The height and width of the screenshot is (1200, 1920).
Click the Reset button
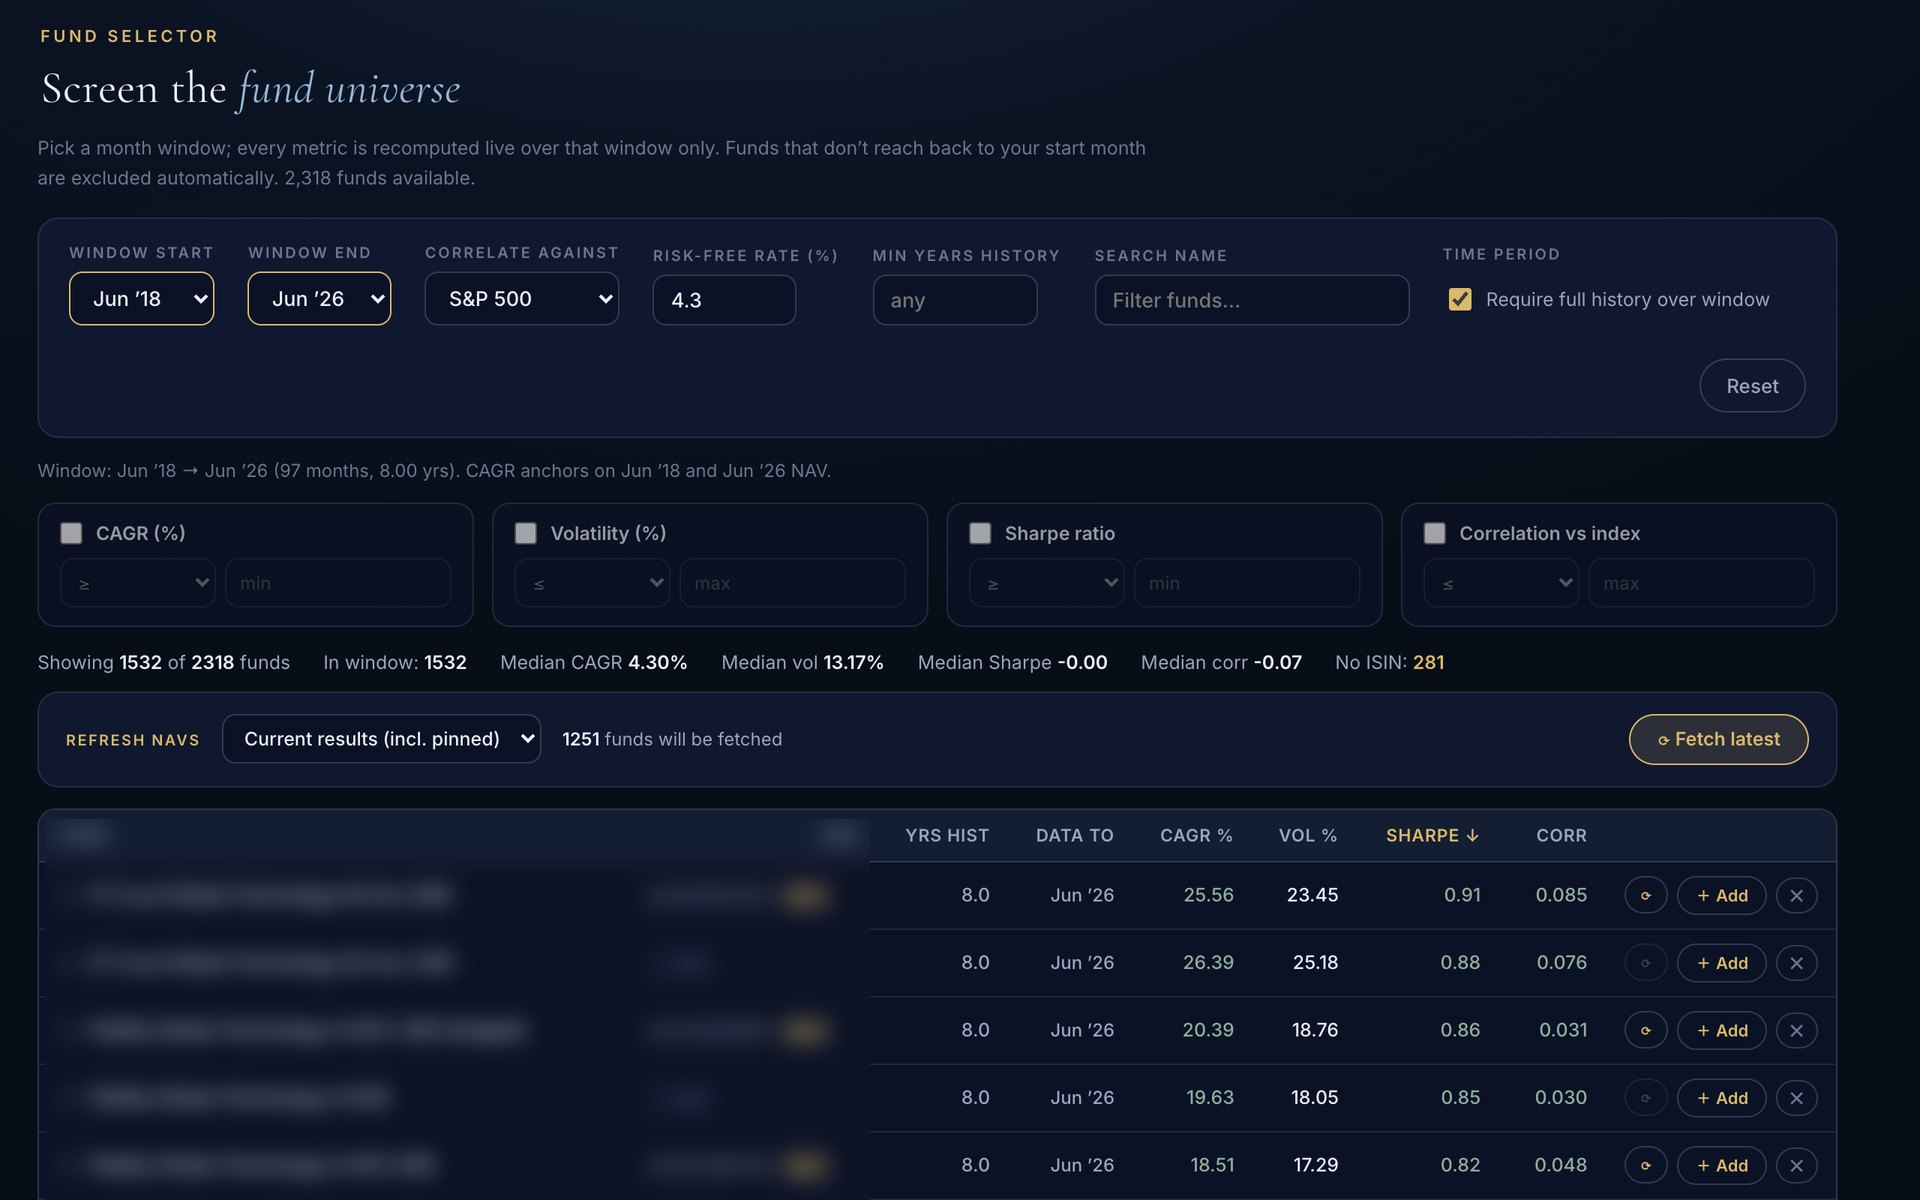(x=1752, y=386)
